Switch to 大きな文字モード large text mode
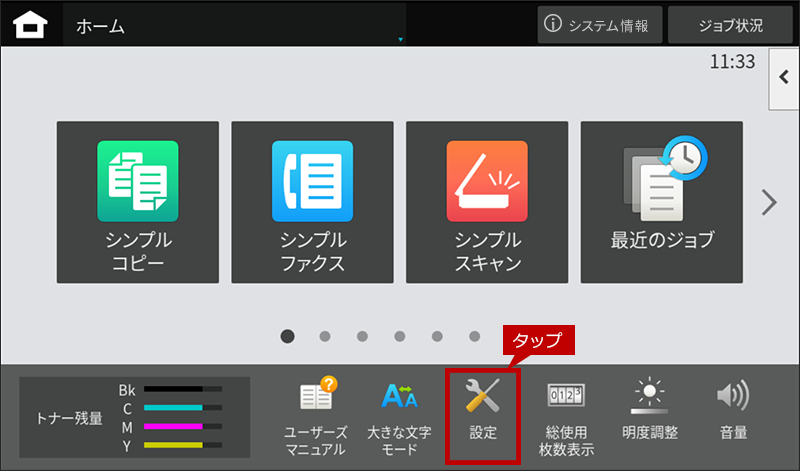This screenshot has height=471, width=800. (398, 416)
